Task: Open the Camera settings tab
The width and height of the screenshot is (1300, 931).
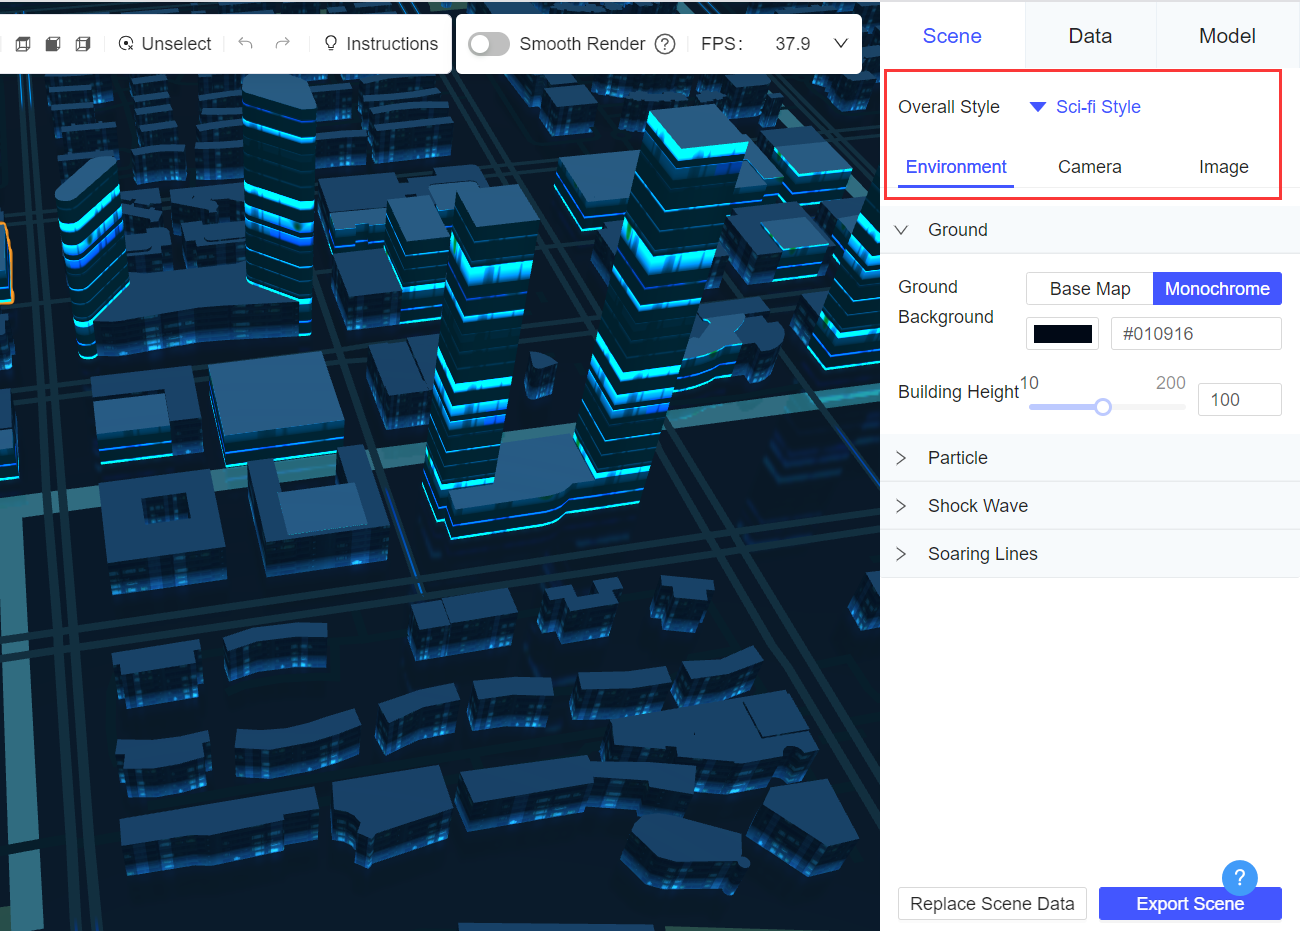Action: coord(1089,166)
